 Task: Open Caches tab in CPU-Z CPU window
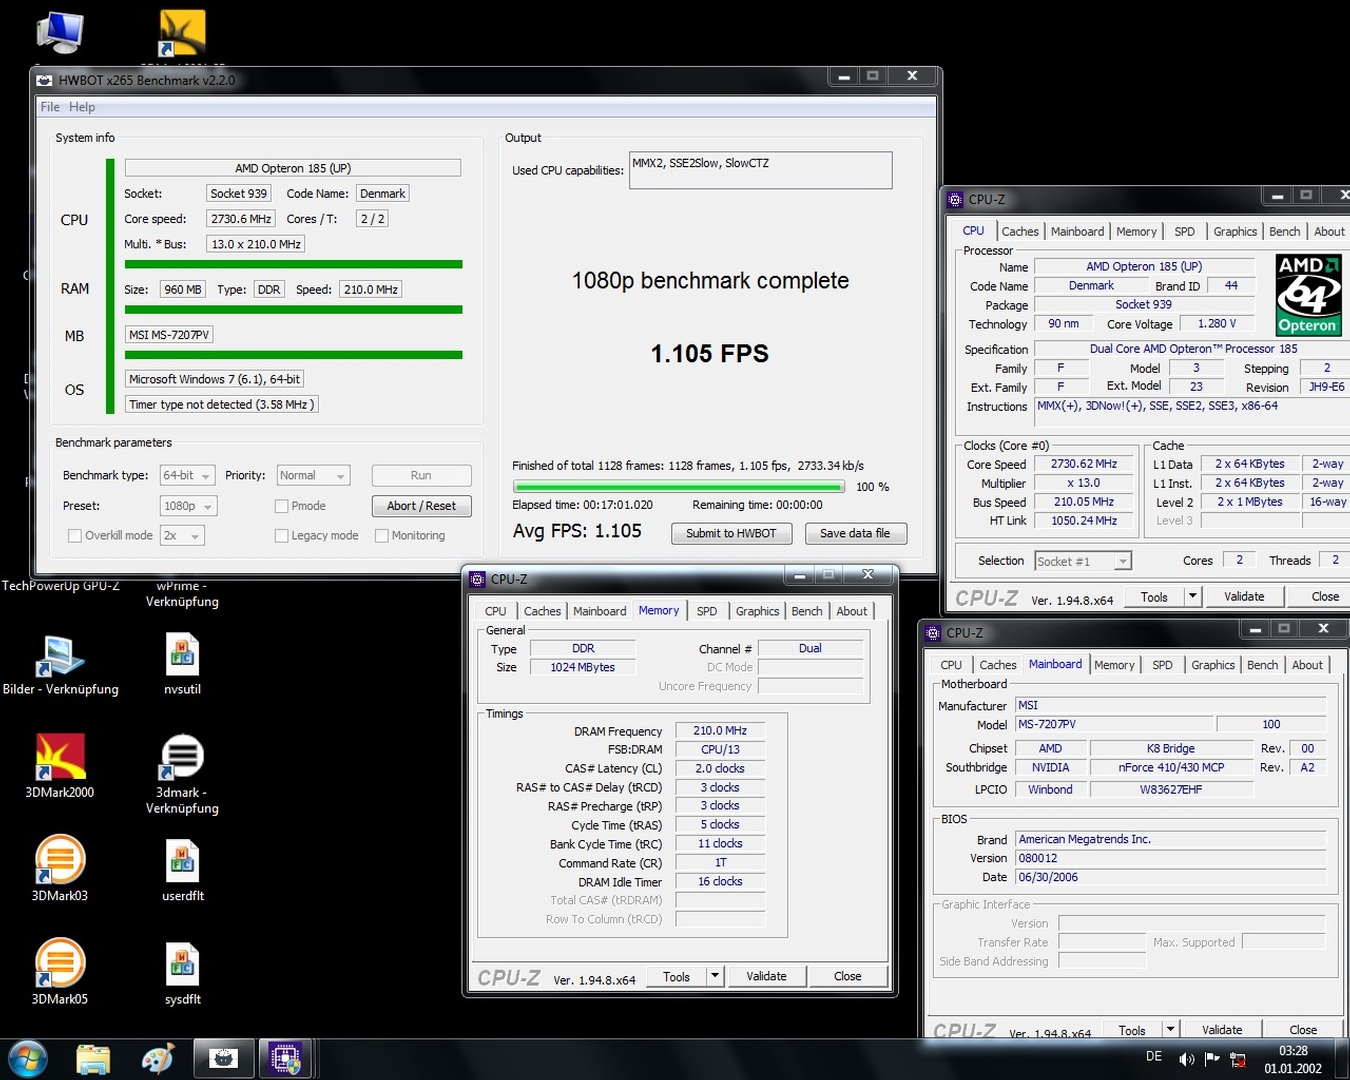(1020, 231)
